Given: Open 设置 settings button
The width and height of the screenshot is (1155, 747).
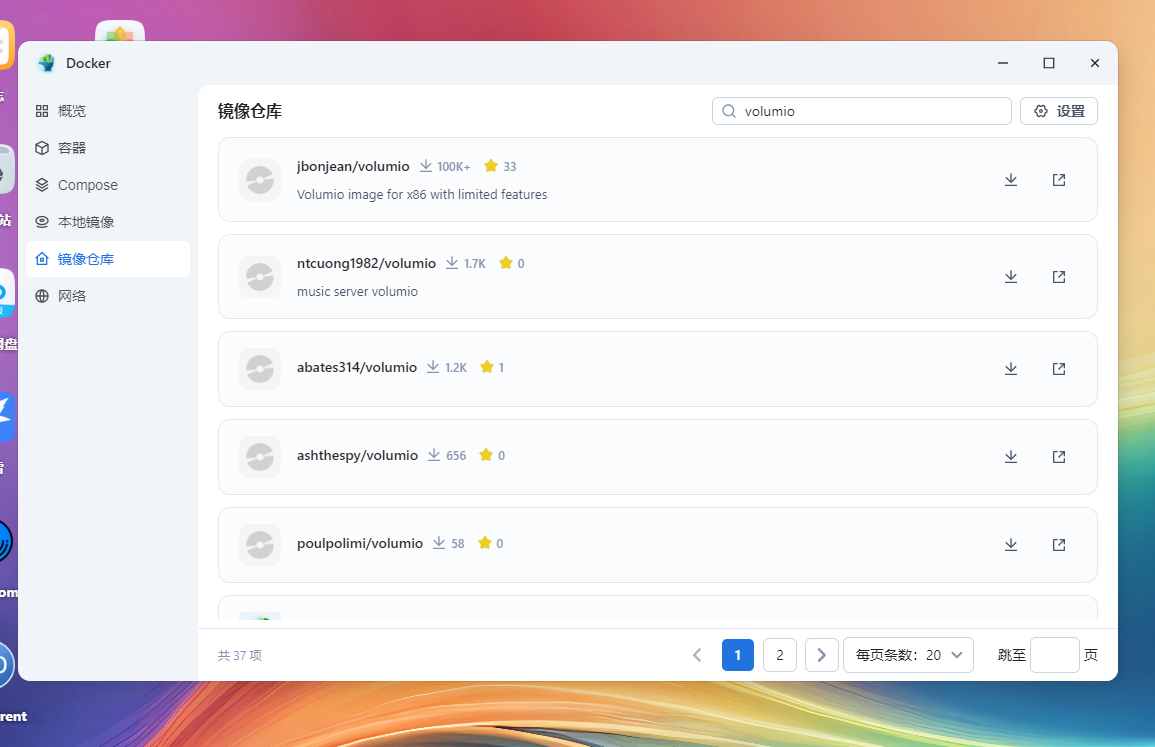Looking at the screenshot, I should (1059, 111).
